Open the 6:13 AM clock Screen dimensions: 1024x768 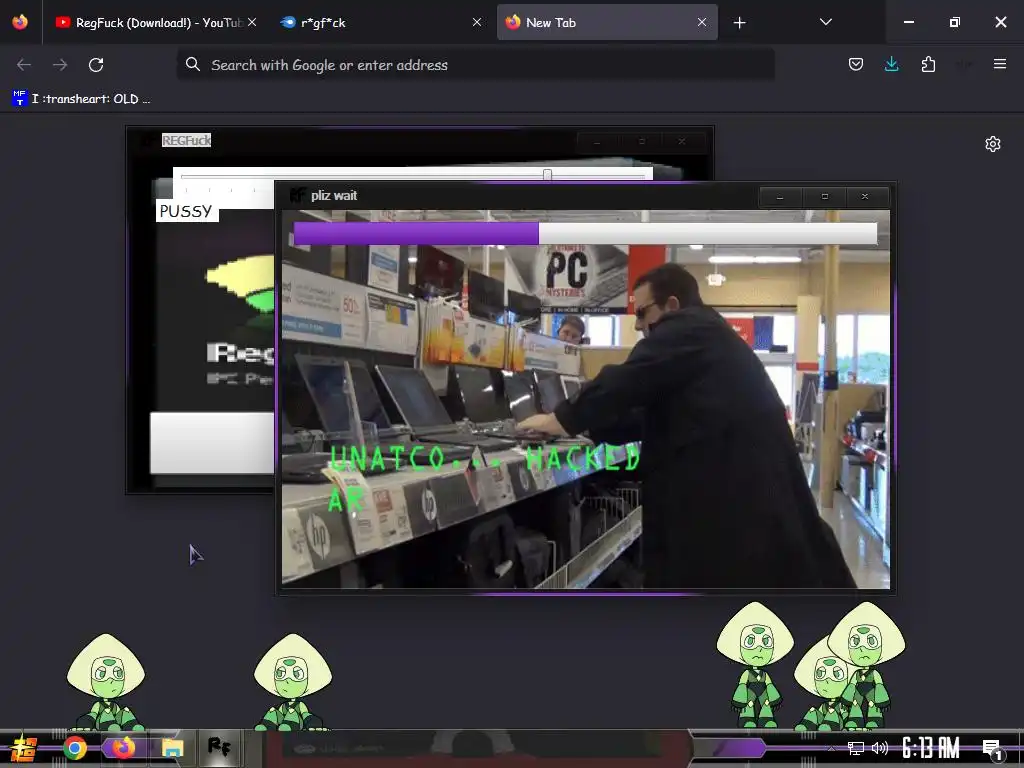(931, 748)
